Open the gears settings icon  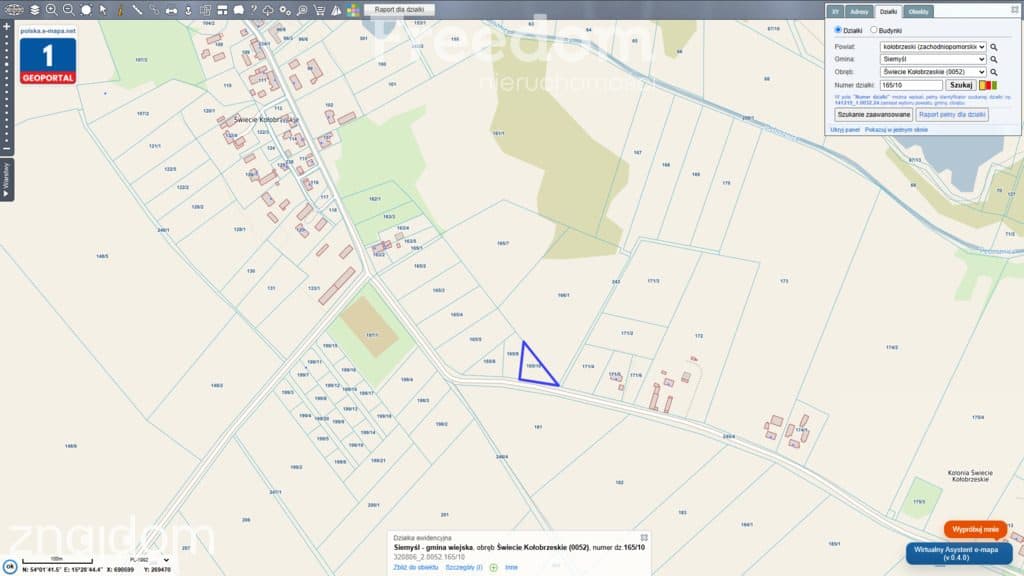[x=285, y=10]
